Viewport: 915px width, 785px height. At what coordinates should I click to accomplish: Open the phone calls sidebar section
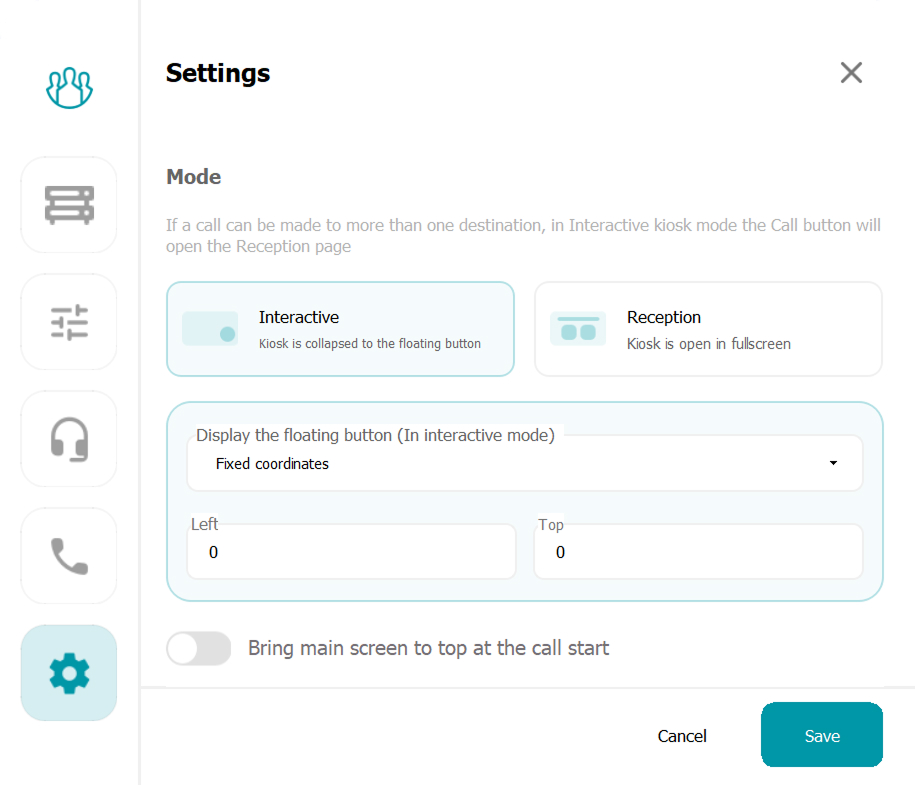69,556
